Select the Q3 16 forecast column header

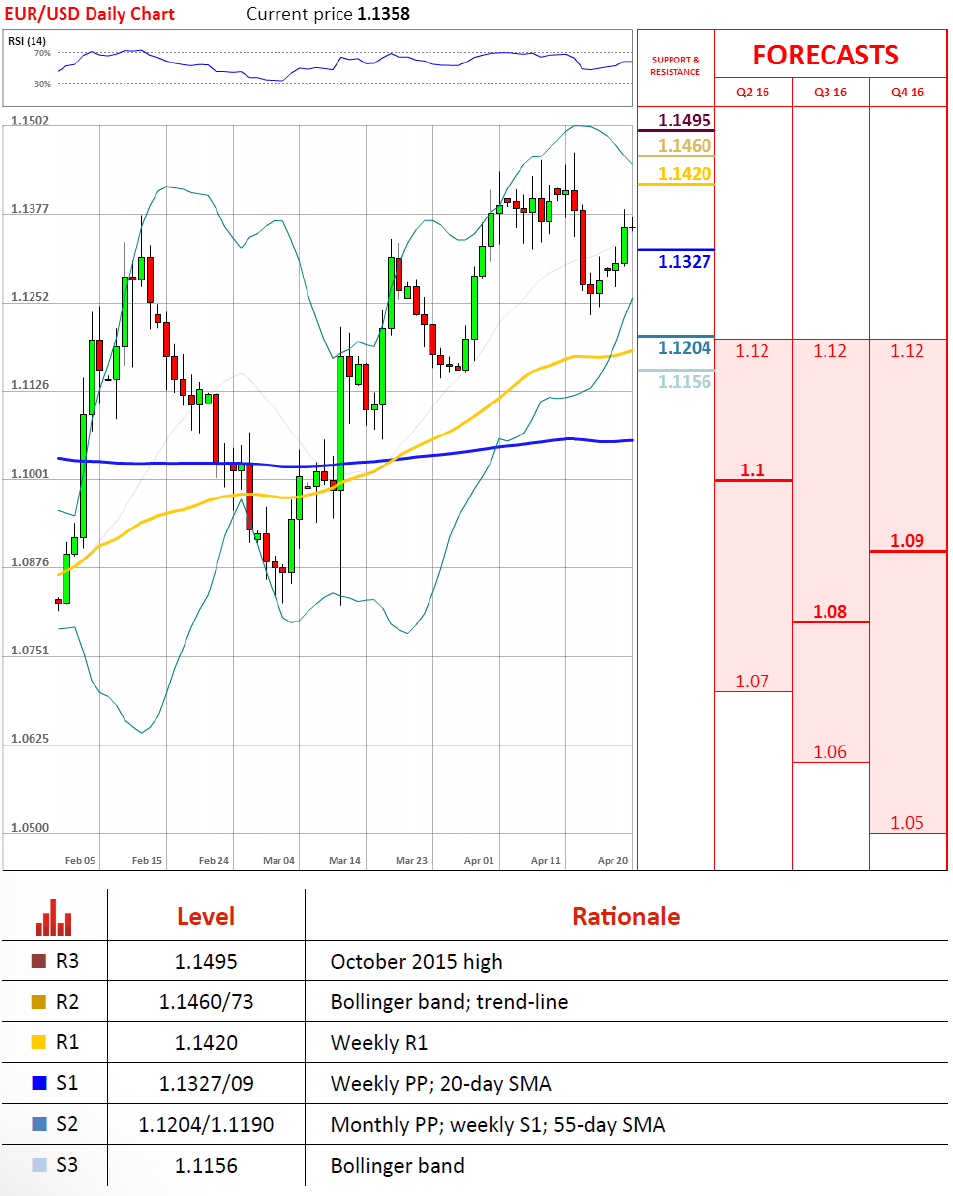tap(830, 92)
